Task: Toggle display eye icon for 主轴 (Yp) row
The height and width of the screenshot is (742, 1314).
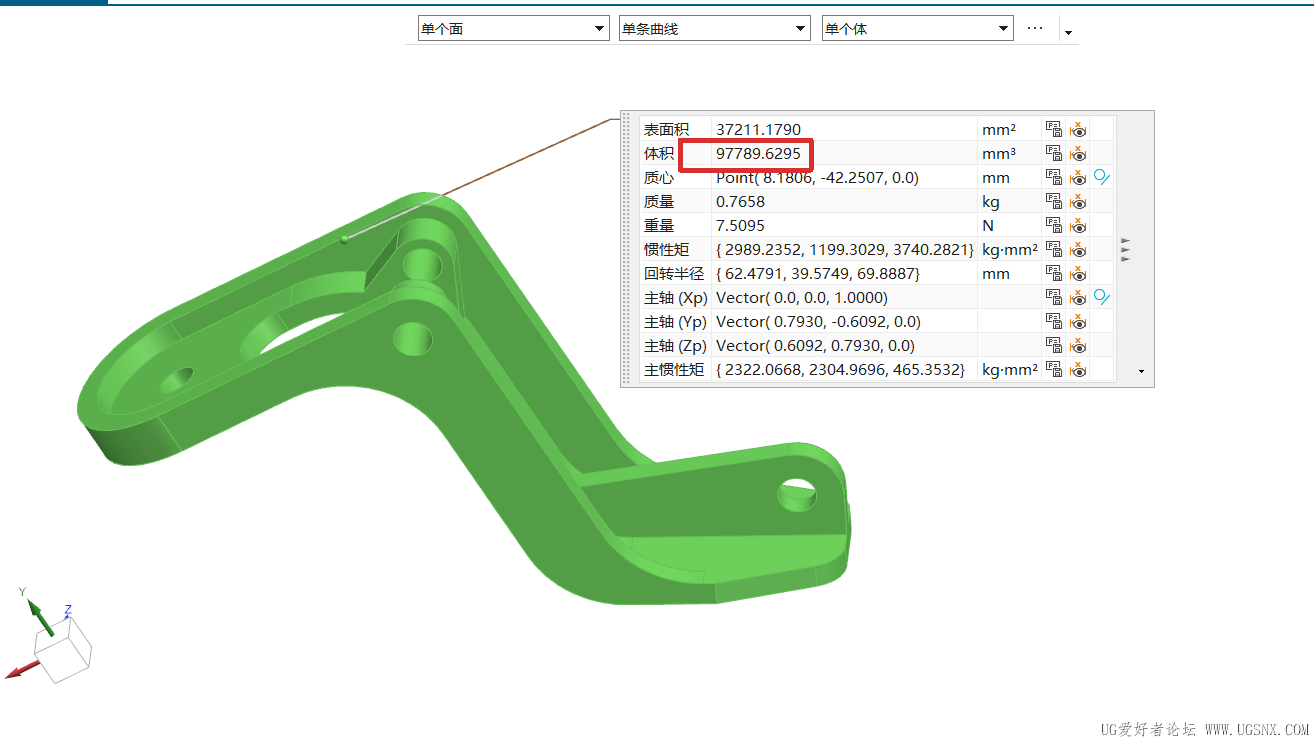Action: pos(1078,321)
